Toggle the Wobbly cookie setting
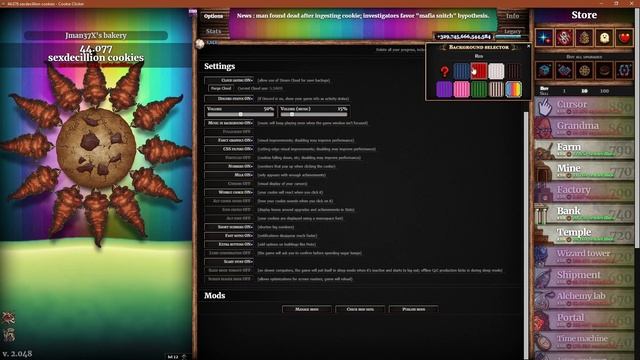This screenshot has height=360, width=640. 229,192
